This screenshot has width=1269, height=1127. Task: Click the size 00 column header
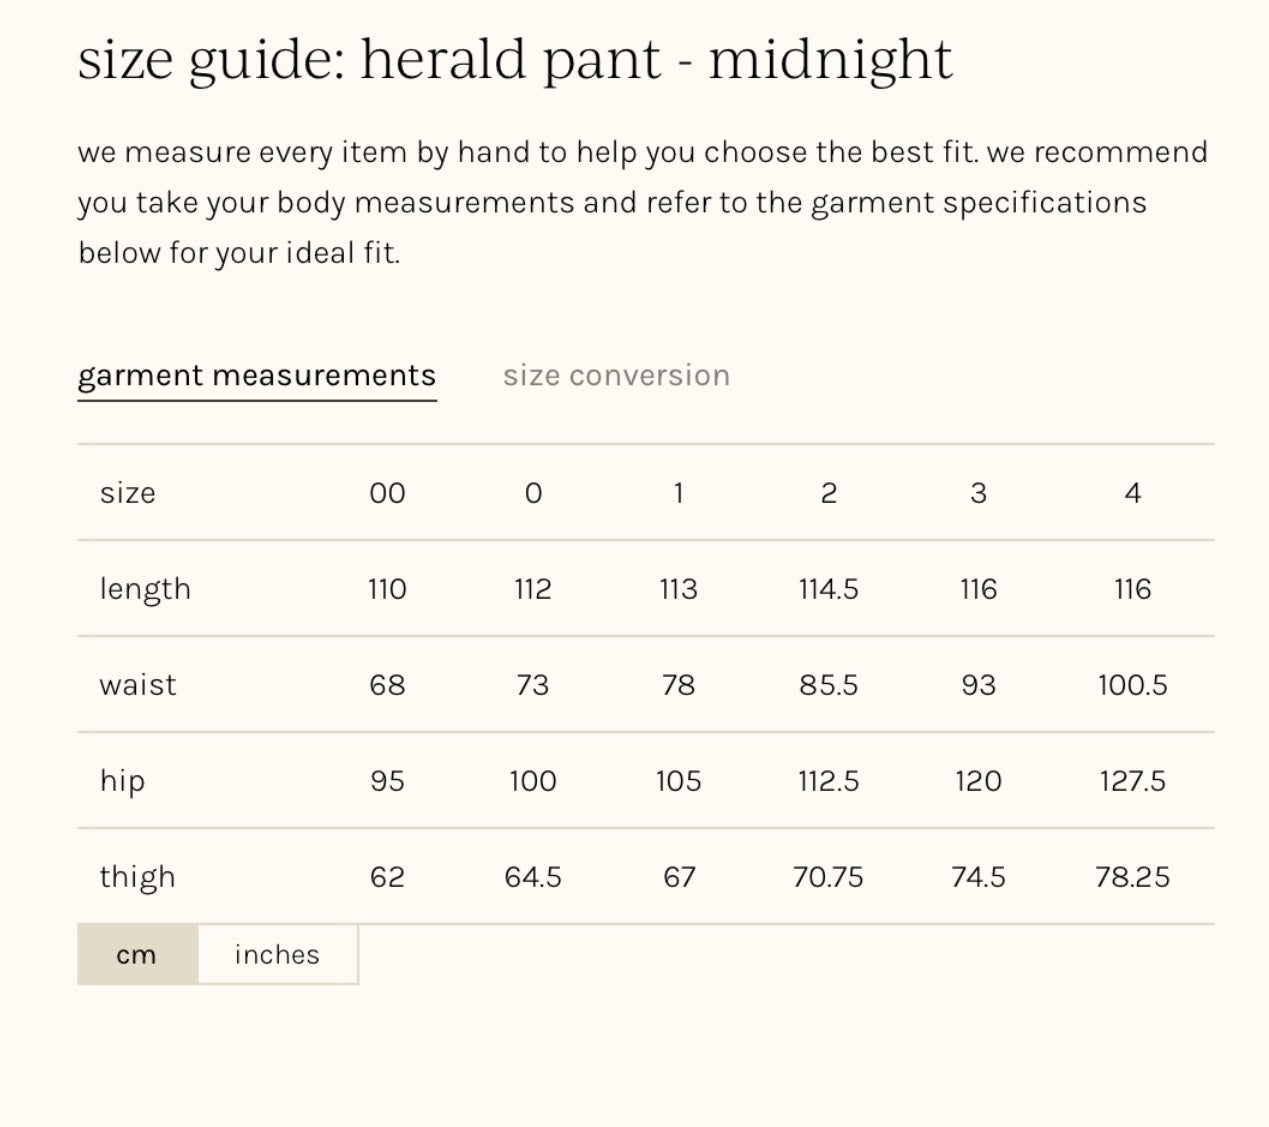pos(387,492)
